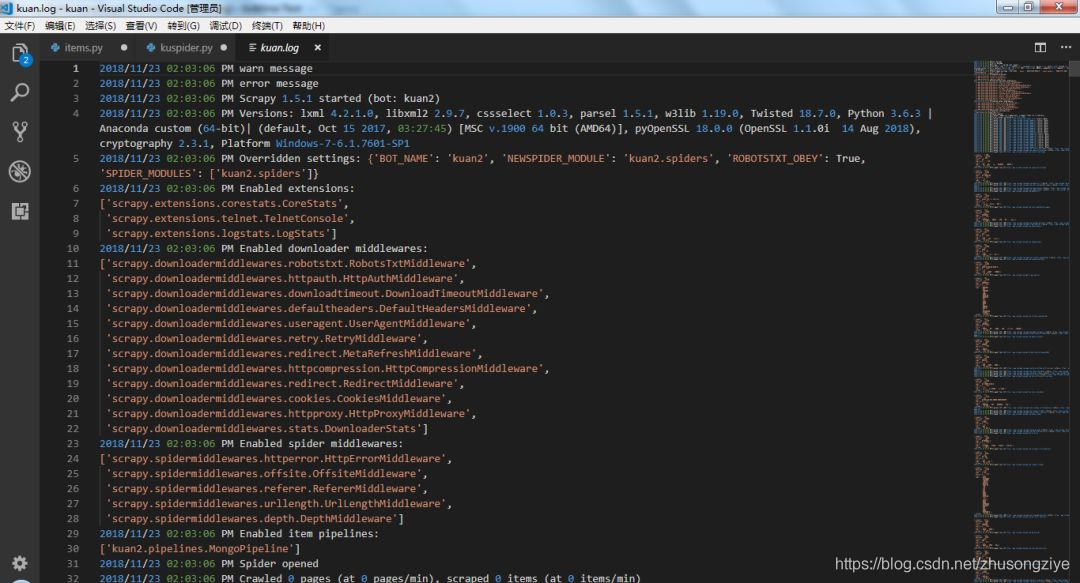The width and height of the screenshot is (1080, 583).
Task: Click line number 23 in gutter
Action: [x=73, y=443]
